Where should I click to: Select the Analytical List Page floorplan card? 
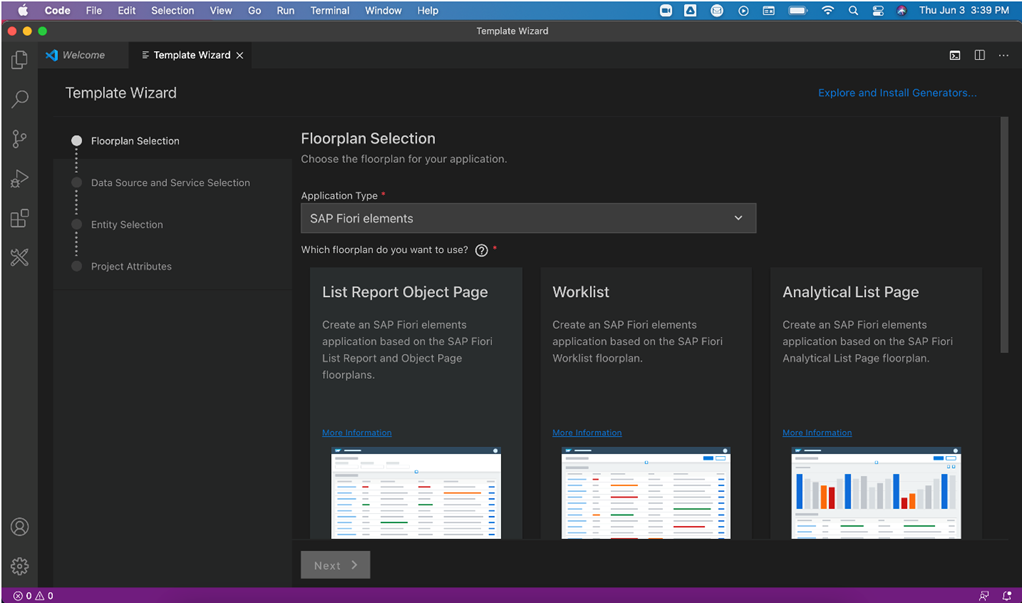pos(876,403)
